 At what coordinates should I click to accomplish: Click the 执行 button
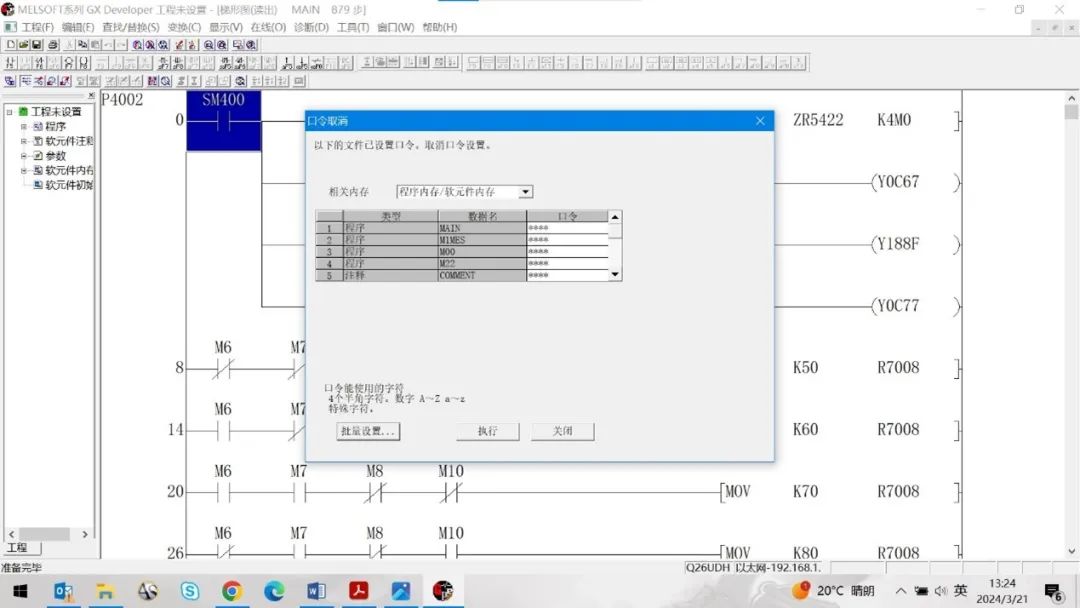coord(487,432)
